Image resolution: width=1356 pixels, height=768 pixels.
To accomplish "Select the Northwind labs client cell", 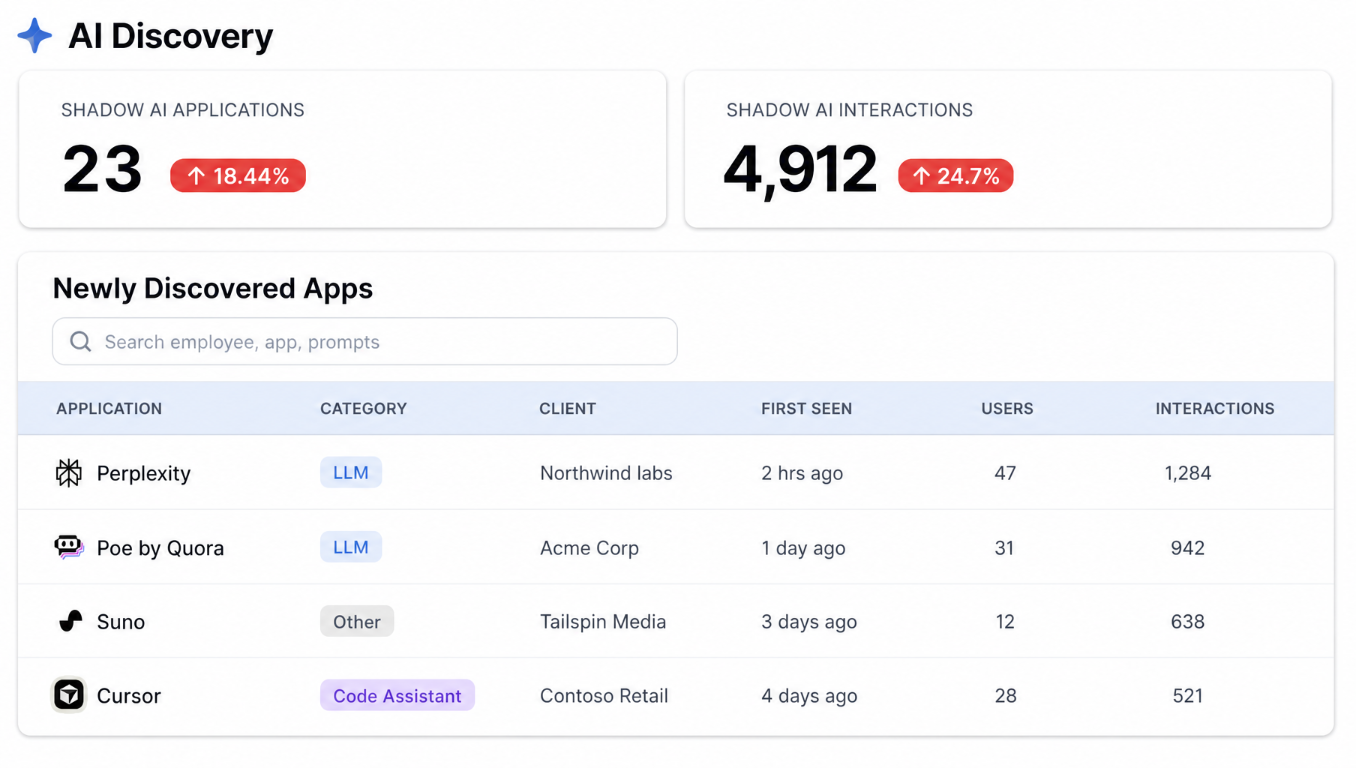I will click(606, 473).
